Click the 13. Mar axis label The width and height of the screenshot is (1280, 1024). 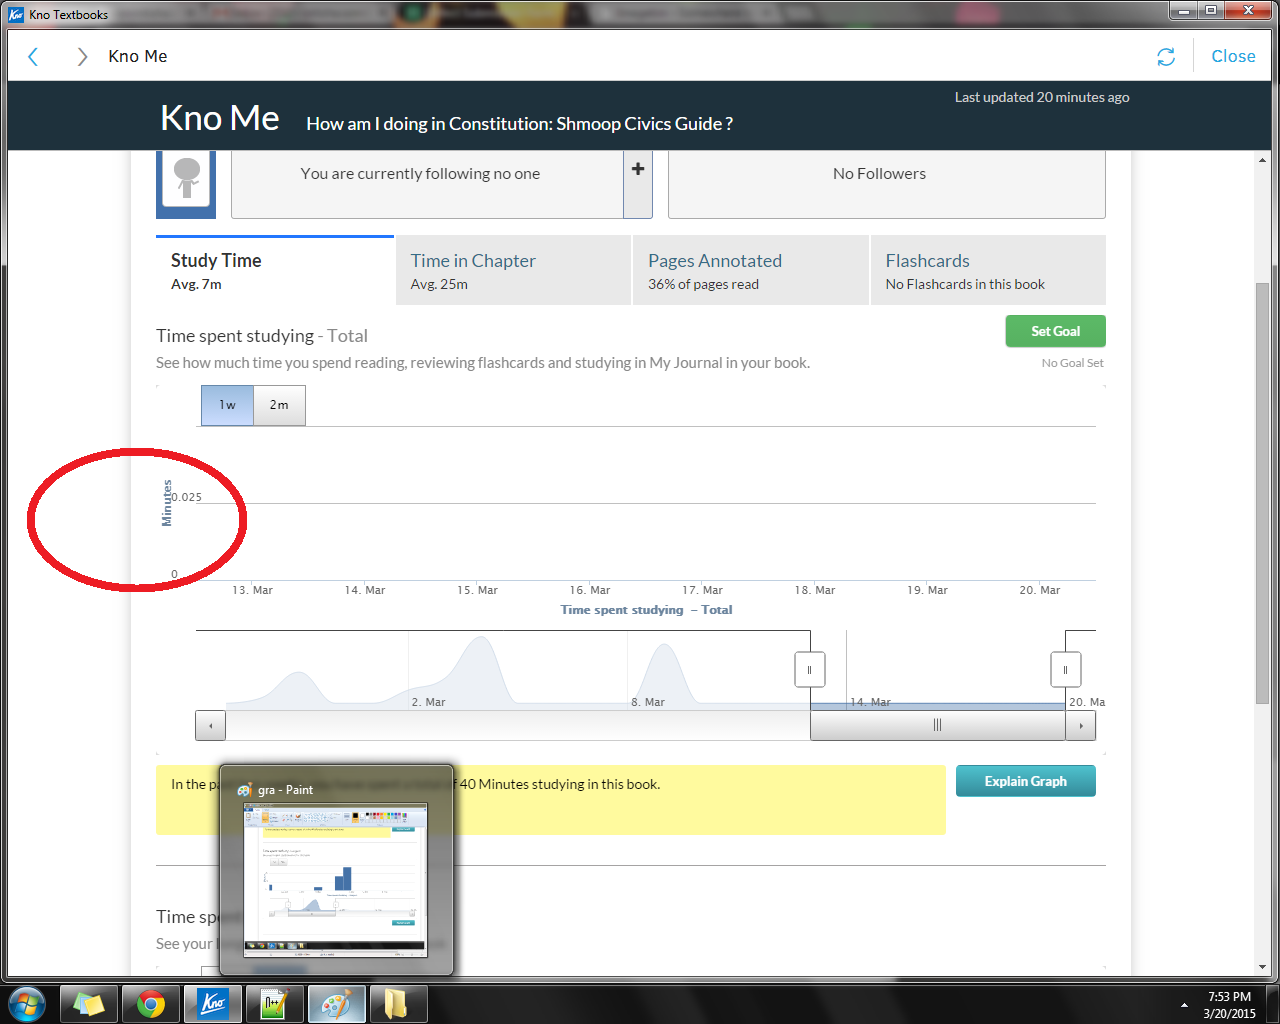point(252,590)
